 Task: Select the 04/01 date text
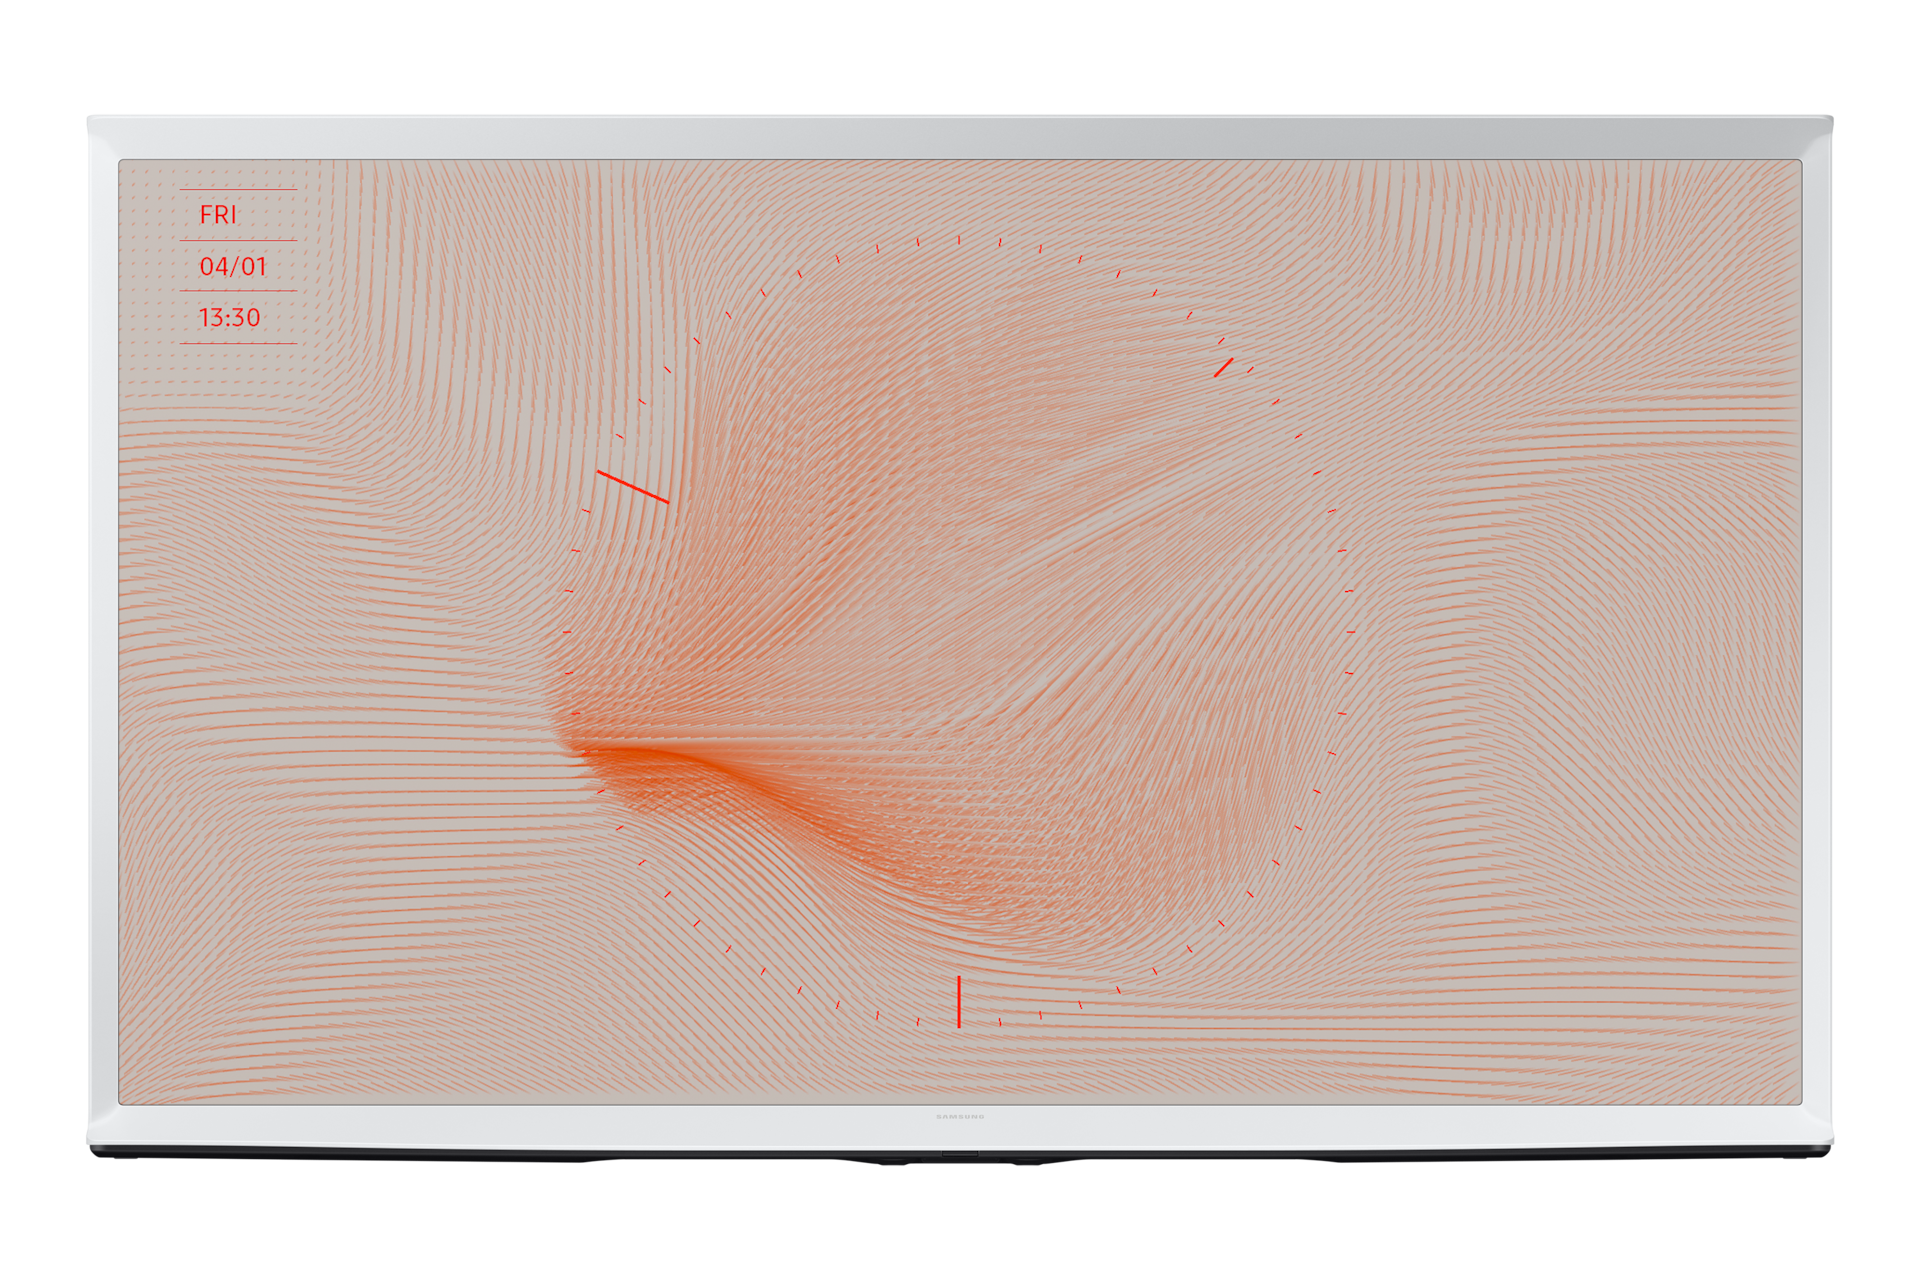pyautogui.click(x=233, y=267)
